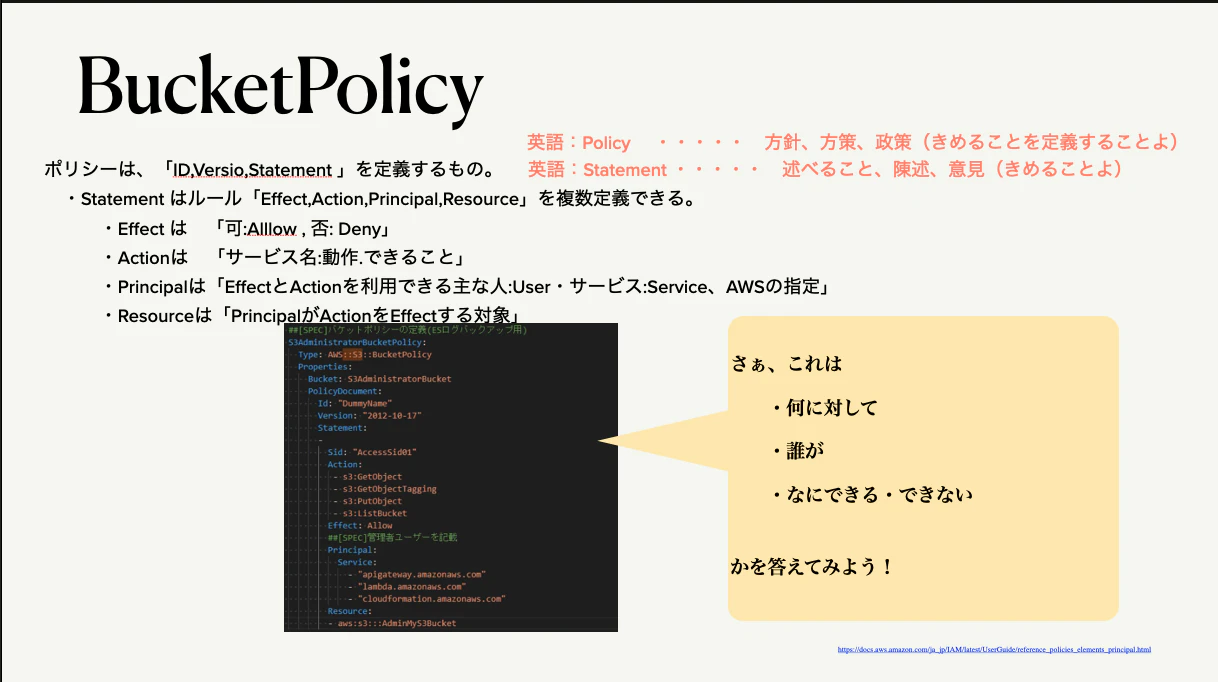
Task: Click 'PolicyDocument:' in the code
Action: pyautogui.click(x=345, y=391)
